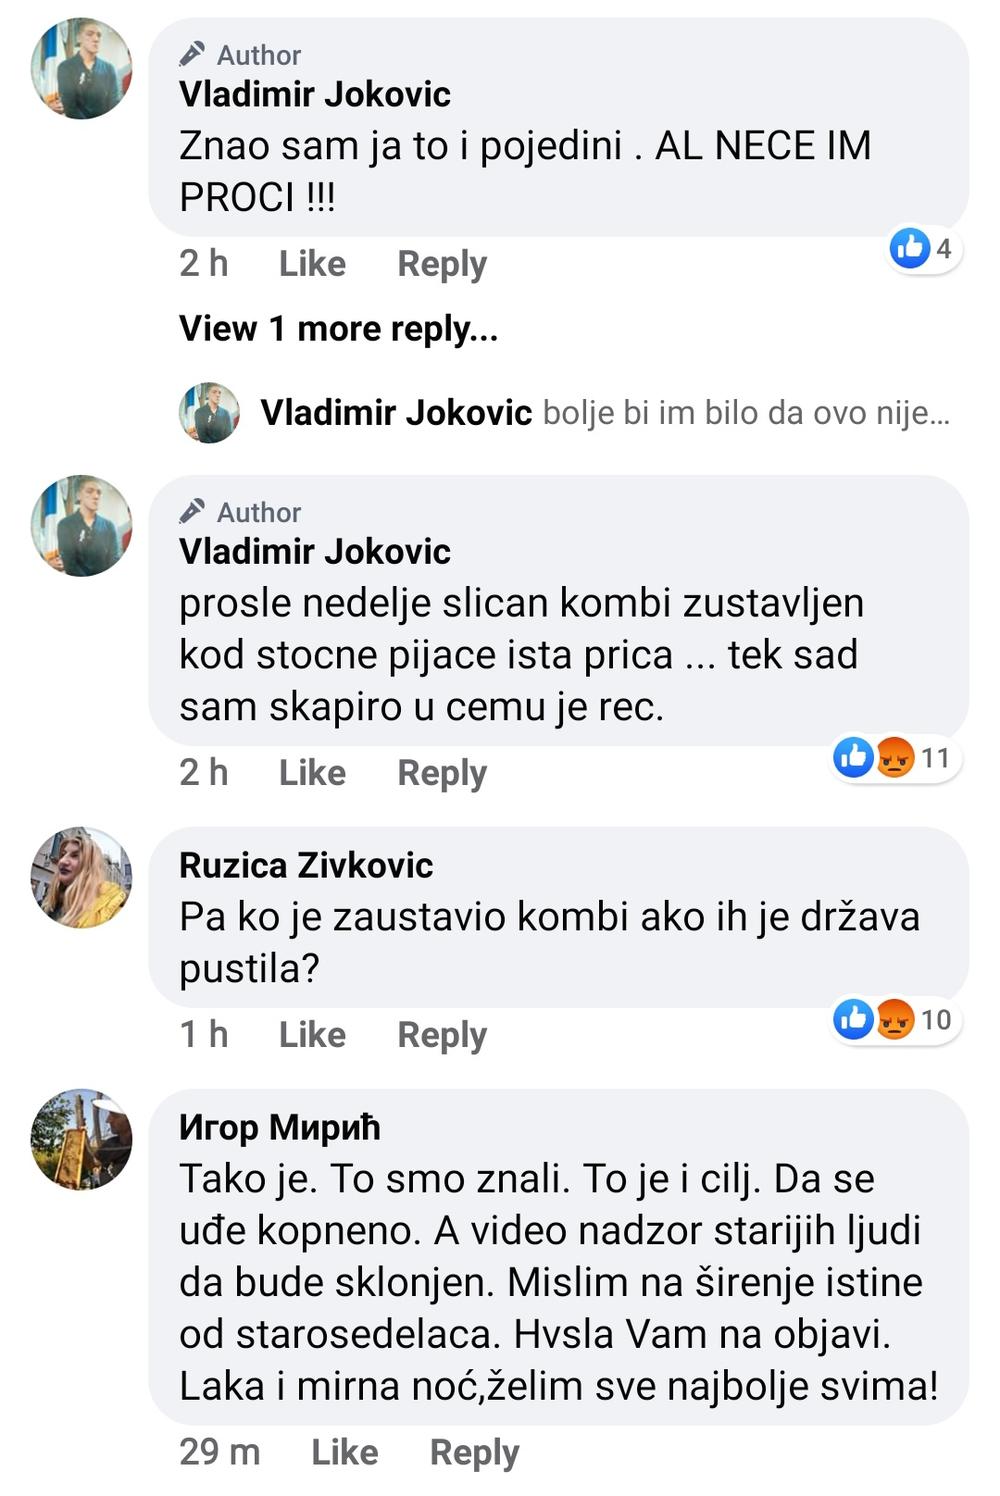The height and width of the screenshot is (1496, 1000).
Task: Expand View 1 more reply
Action: (338, 328)
